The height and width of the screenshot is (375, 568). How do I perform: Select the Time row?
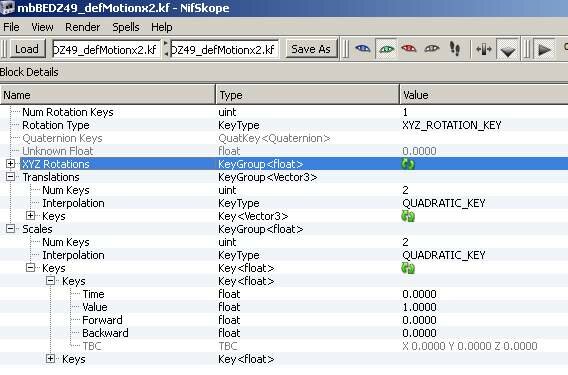point(284,294)
